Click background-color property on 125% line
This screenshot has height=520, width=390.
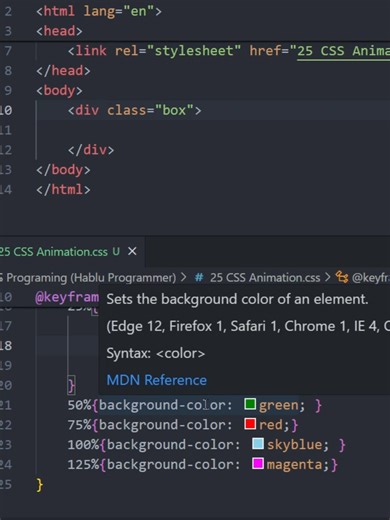(x=170, y=464)
